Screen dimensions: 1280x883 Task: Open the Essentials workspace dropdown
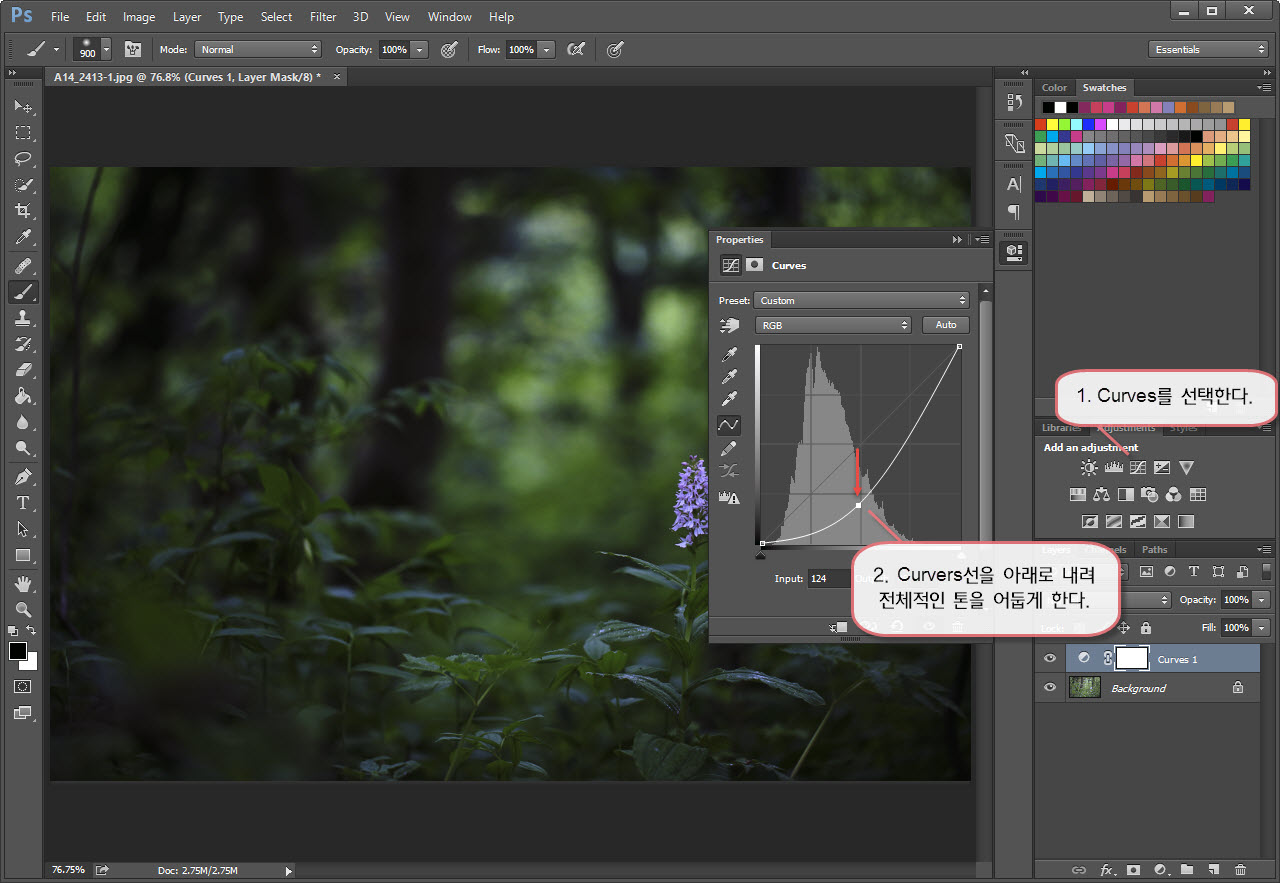1208,49
